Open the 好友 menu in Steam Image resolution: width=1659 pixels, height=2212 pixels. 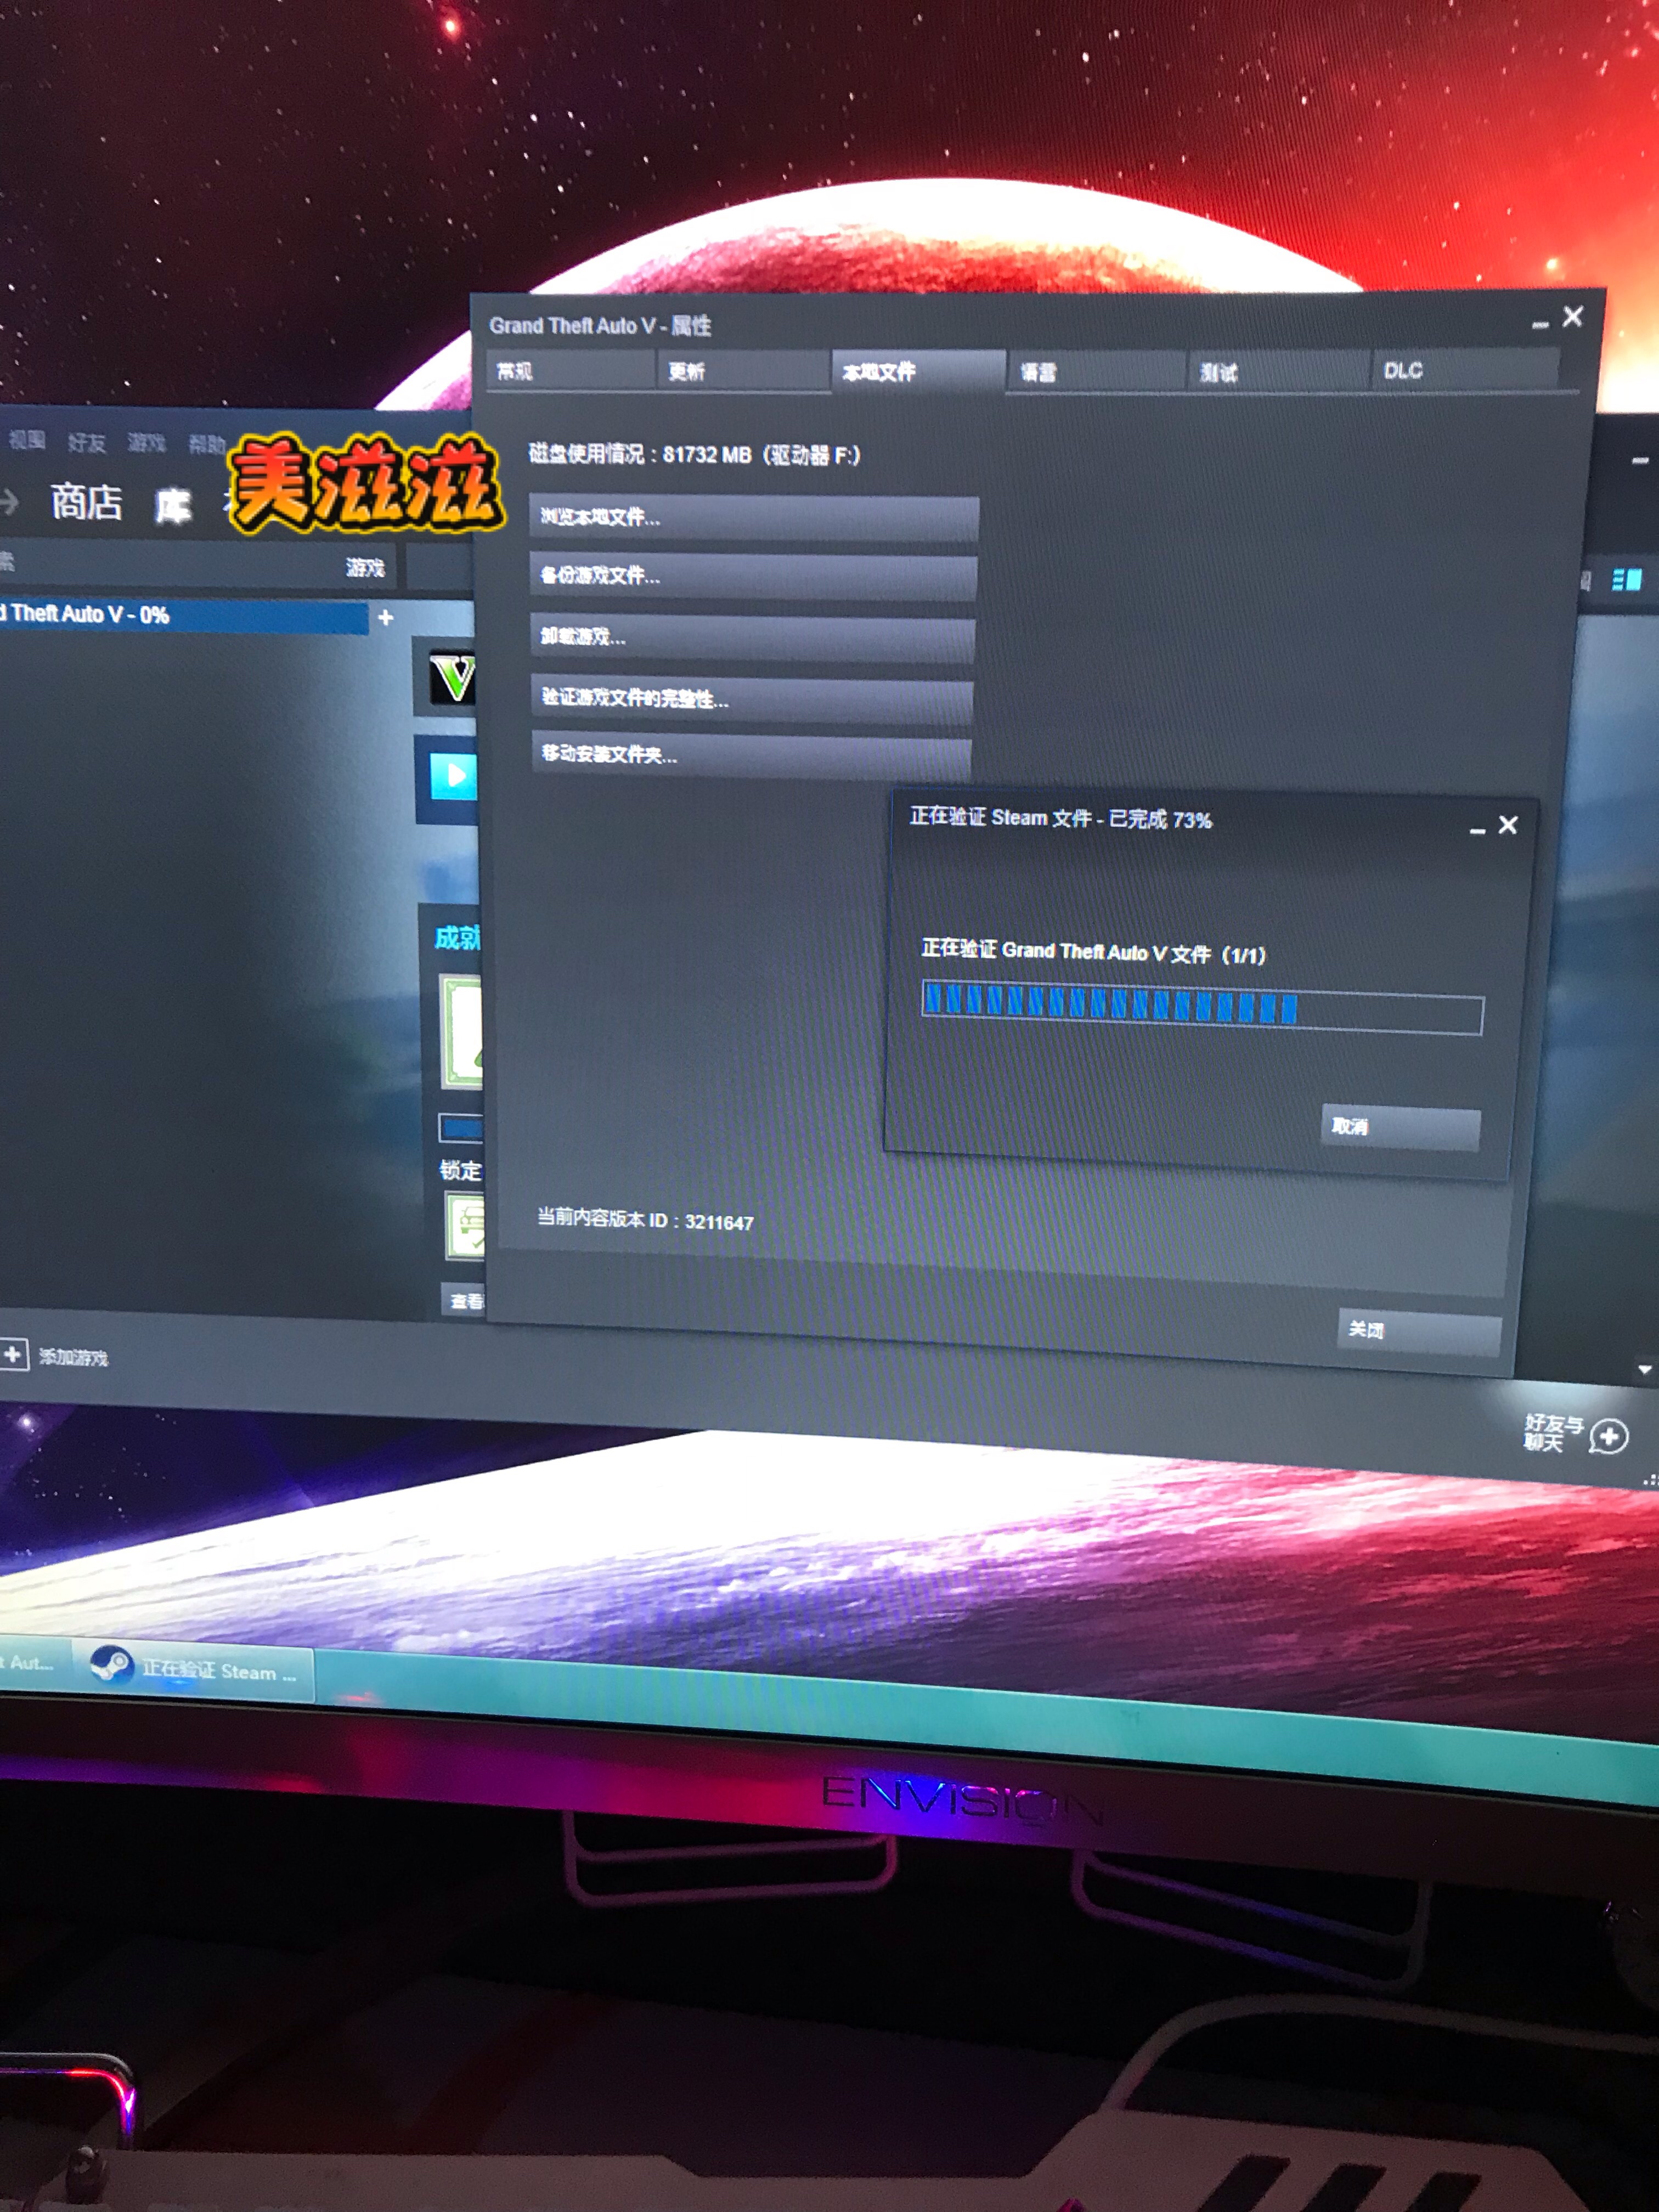[86, 443]
